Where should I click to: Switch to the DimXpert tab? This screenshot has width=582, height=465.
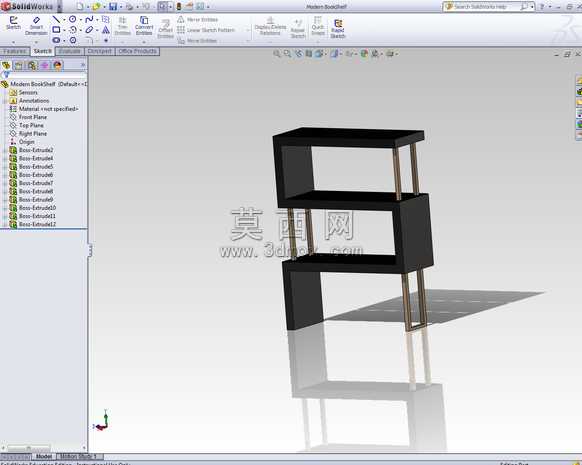(x=99, y=51)
